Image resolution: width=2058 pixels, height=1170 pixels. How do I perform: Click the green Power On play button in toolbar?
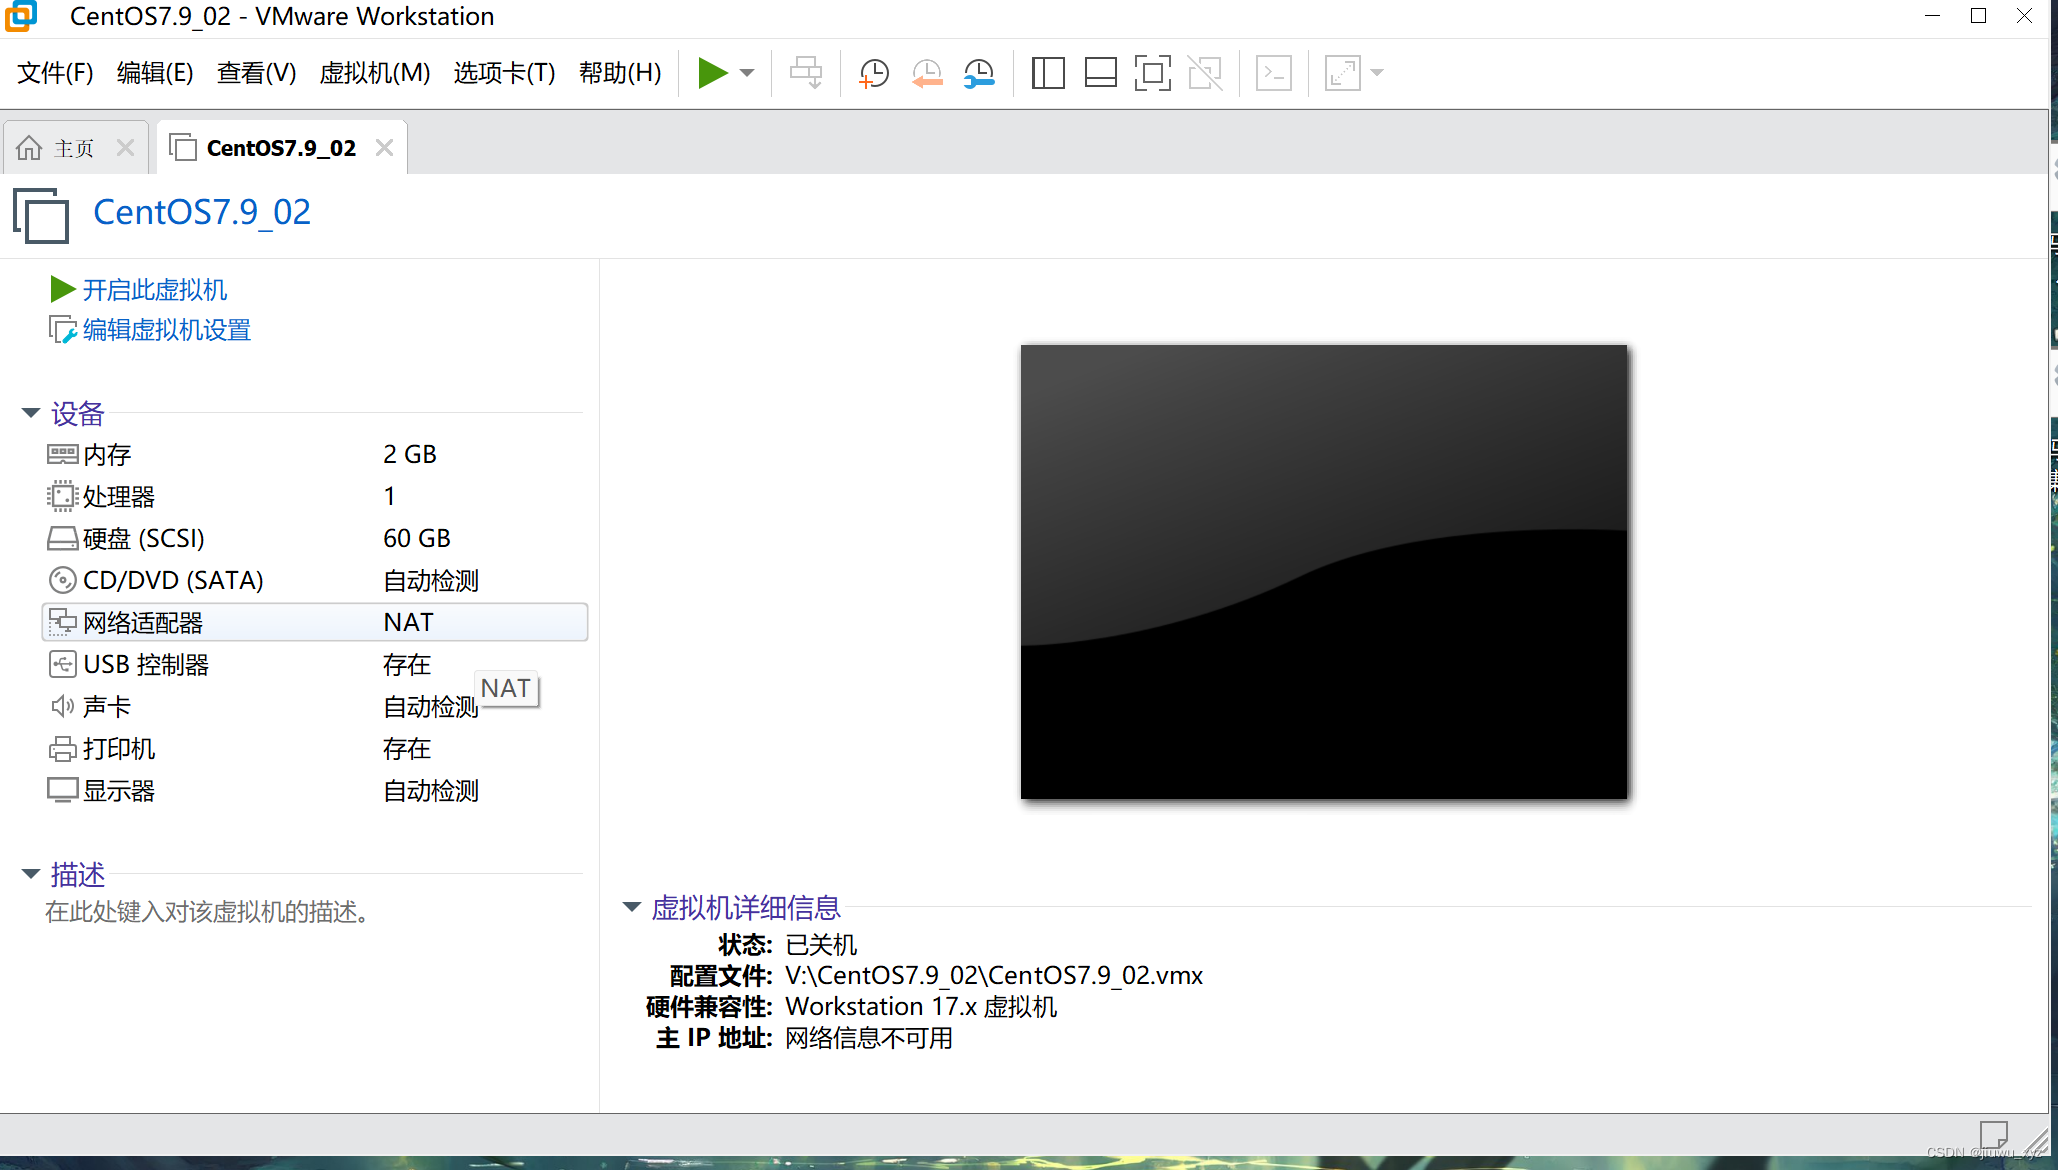711,73
